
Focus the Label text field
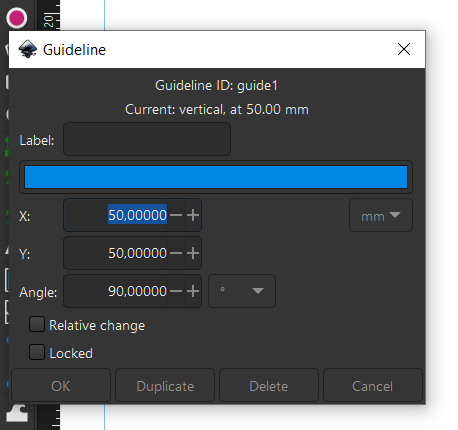(147, 139)
